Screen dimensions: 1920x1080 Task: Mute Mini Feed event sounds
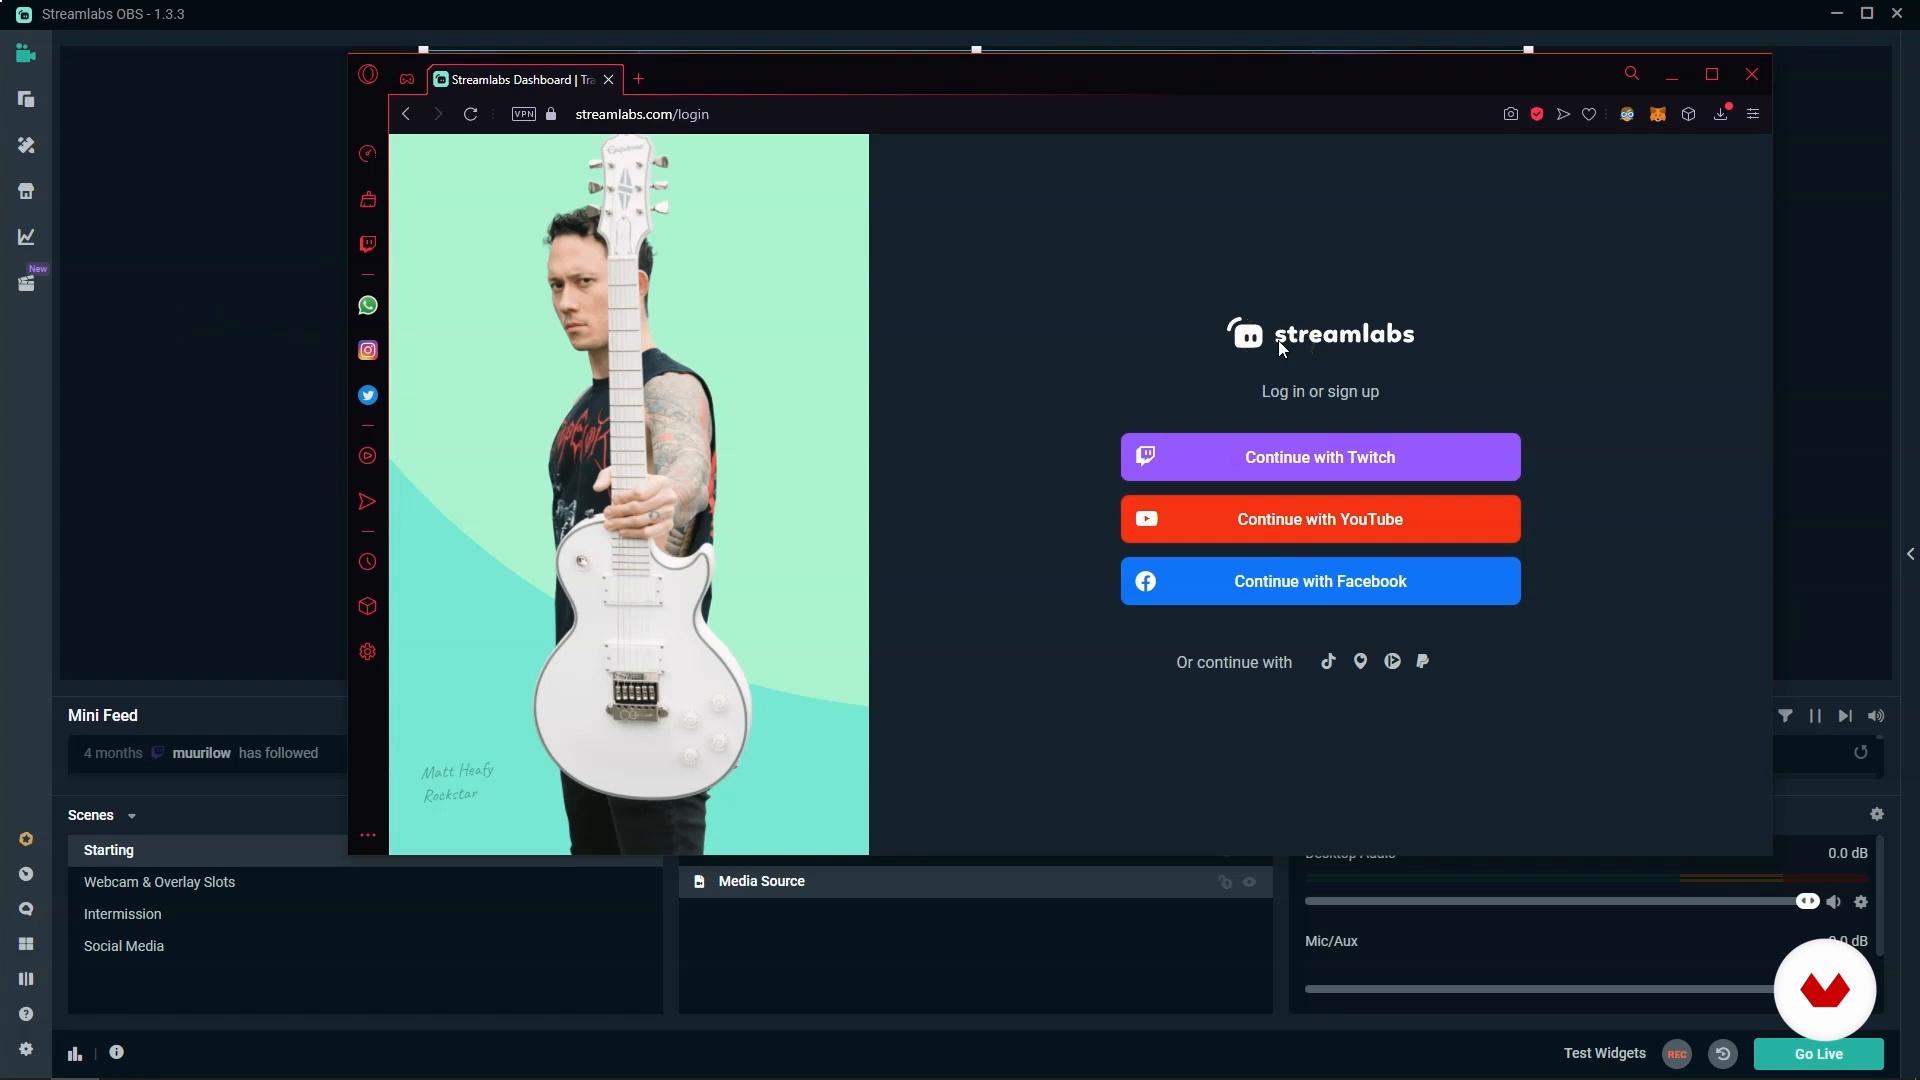(x=1876, y=716)
